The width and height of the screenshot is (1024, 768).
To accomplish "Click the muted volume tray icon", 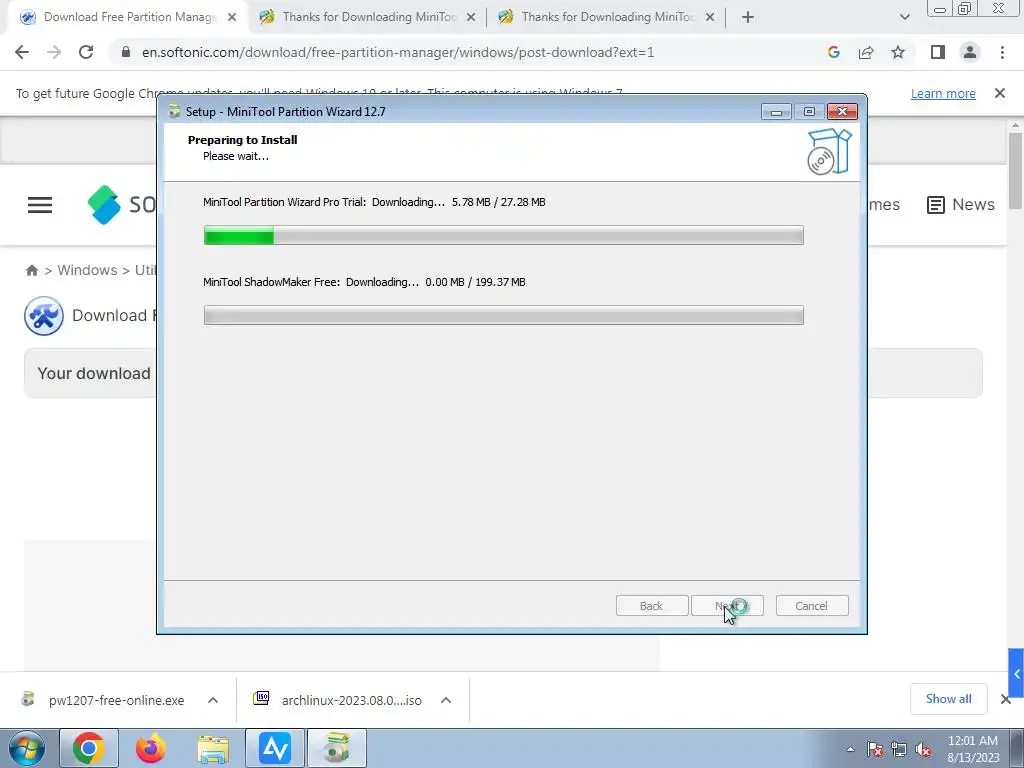I will point(923,750).
